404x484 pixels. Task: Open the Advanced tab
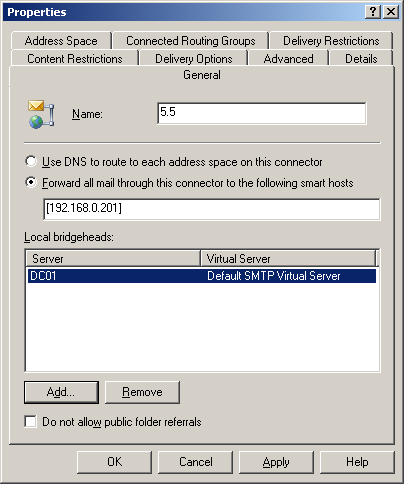tap(288, 59)
